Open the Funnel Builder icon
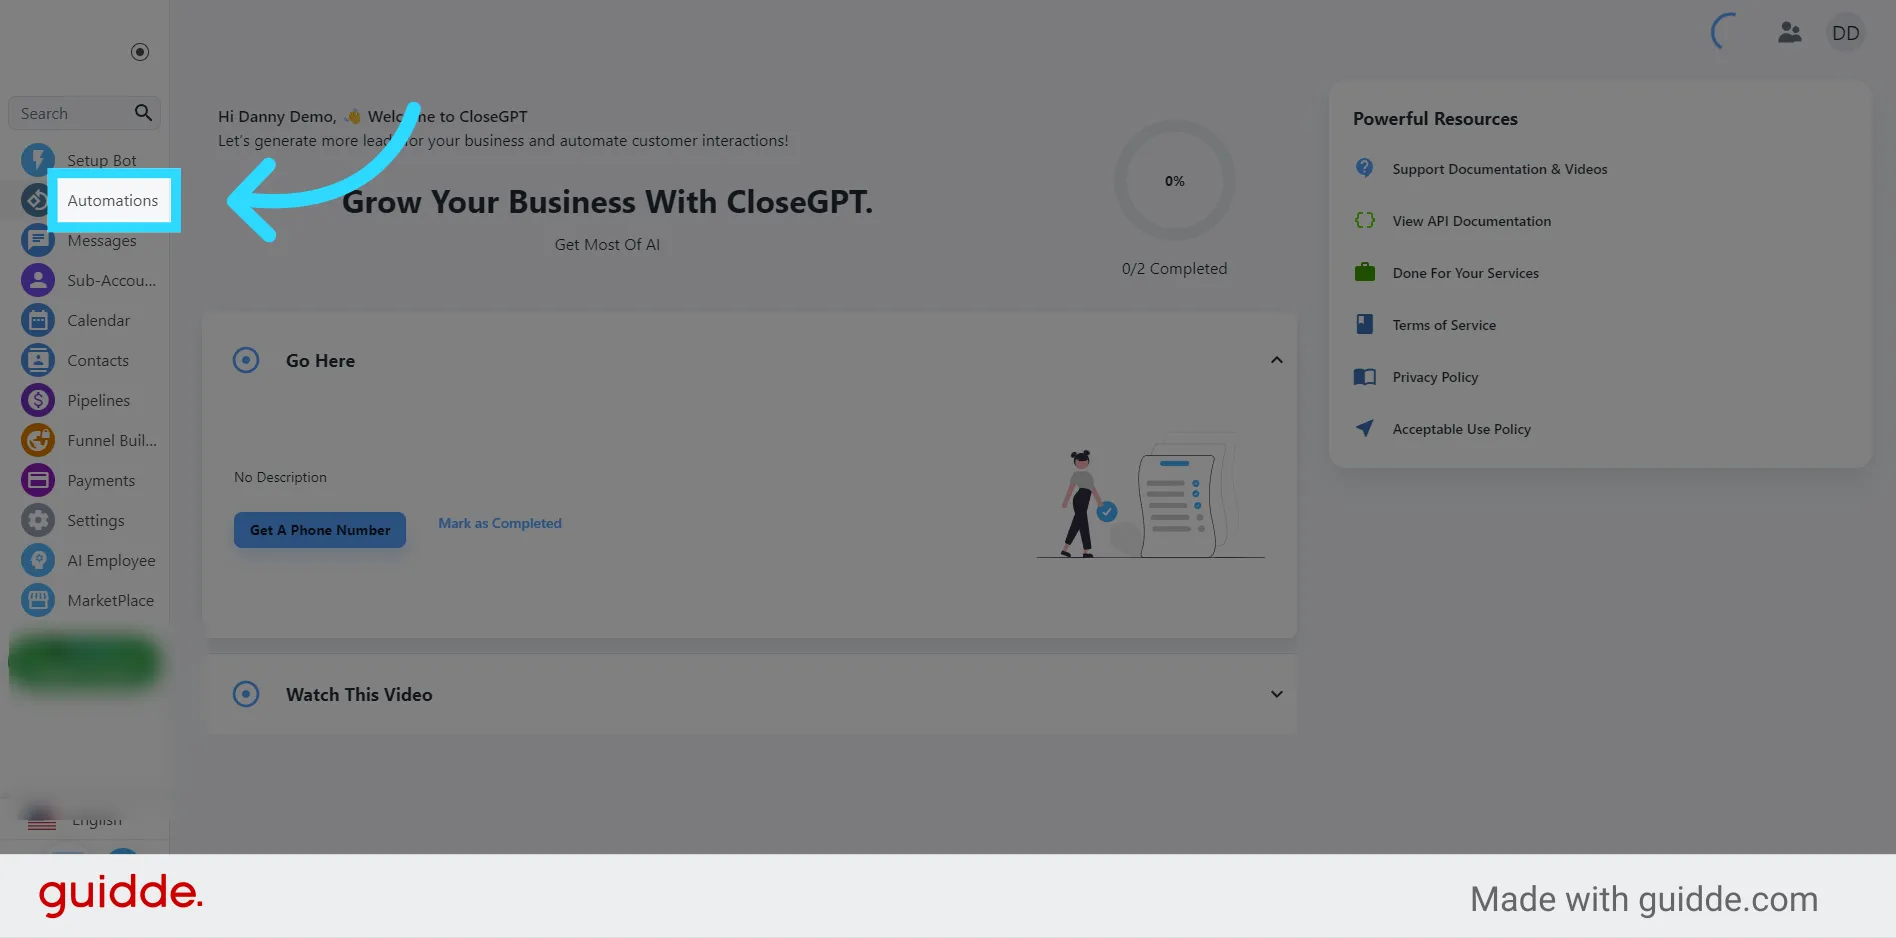 (x=38, y=440)
